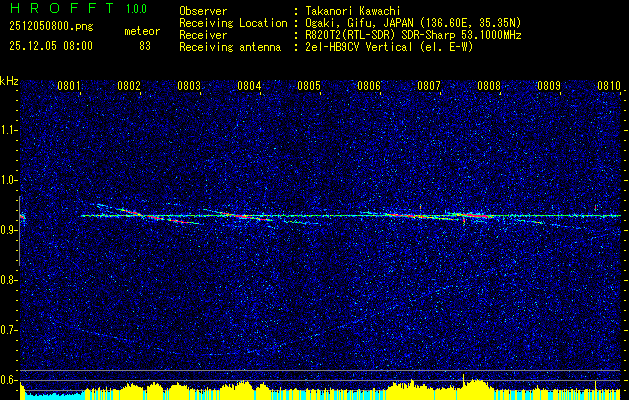Click the 0.6 frequency axis label
Viewport: 629px width, 400px height.
coord(9,380)
